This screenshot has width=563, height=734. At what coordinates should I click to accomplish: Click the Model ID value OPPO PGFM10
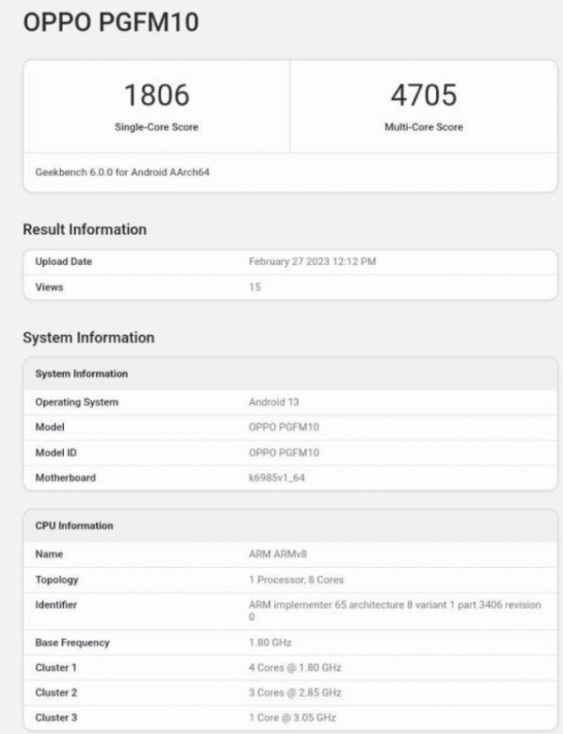click(284, 453)
